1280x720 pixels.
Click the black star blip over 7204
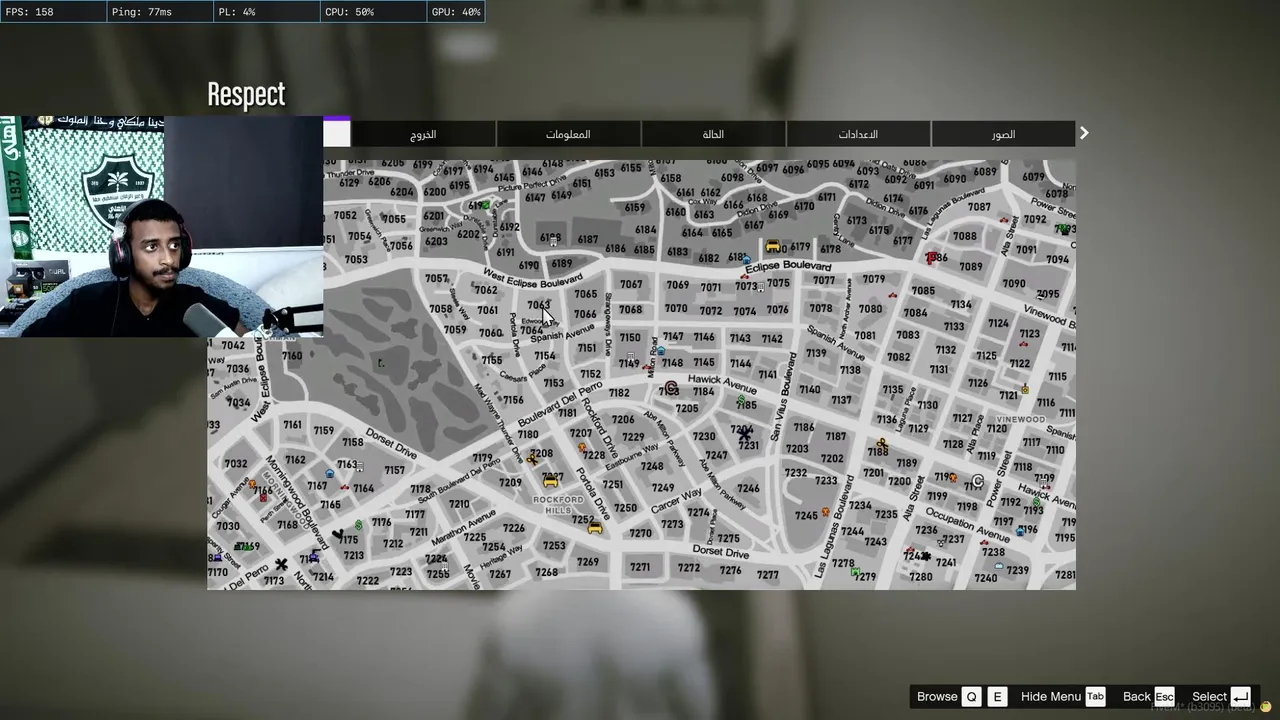[x=745, y=433]
